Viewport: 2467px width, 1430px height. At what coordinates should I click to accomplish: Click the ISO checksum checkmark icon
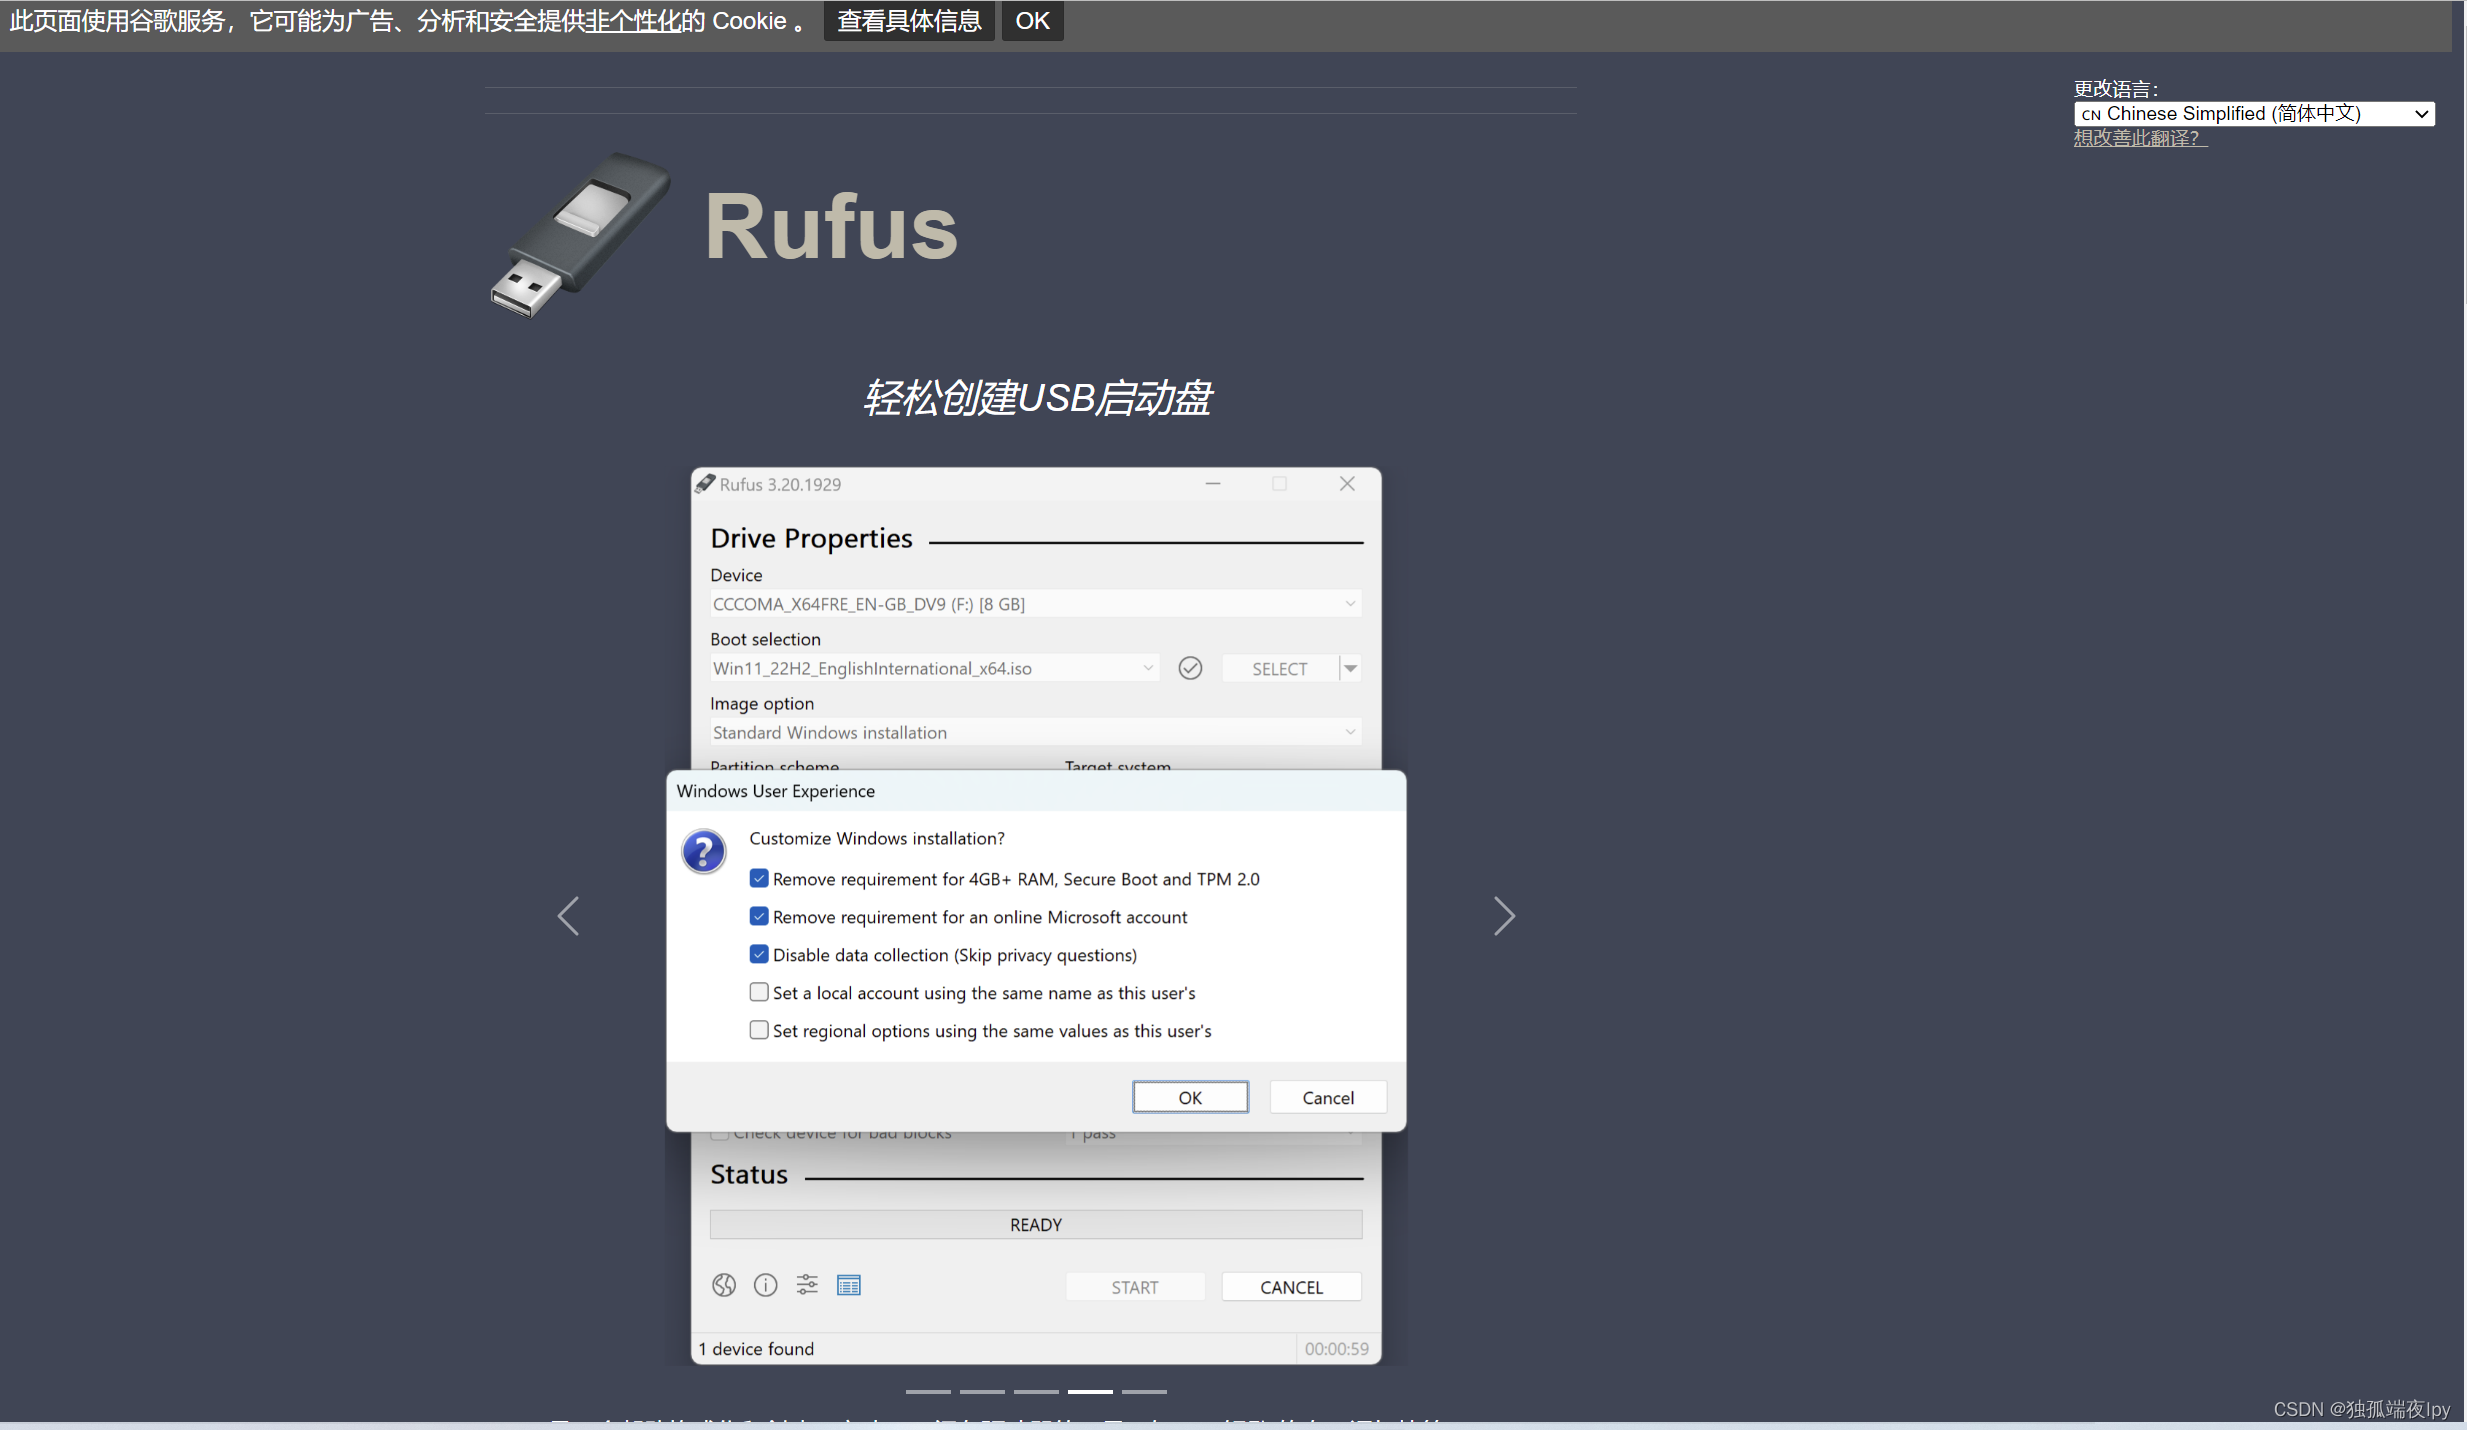(x=1190, y=668)
